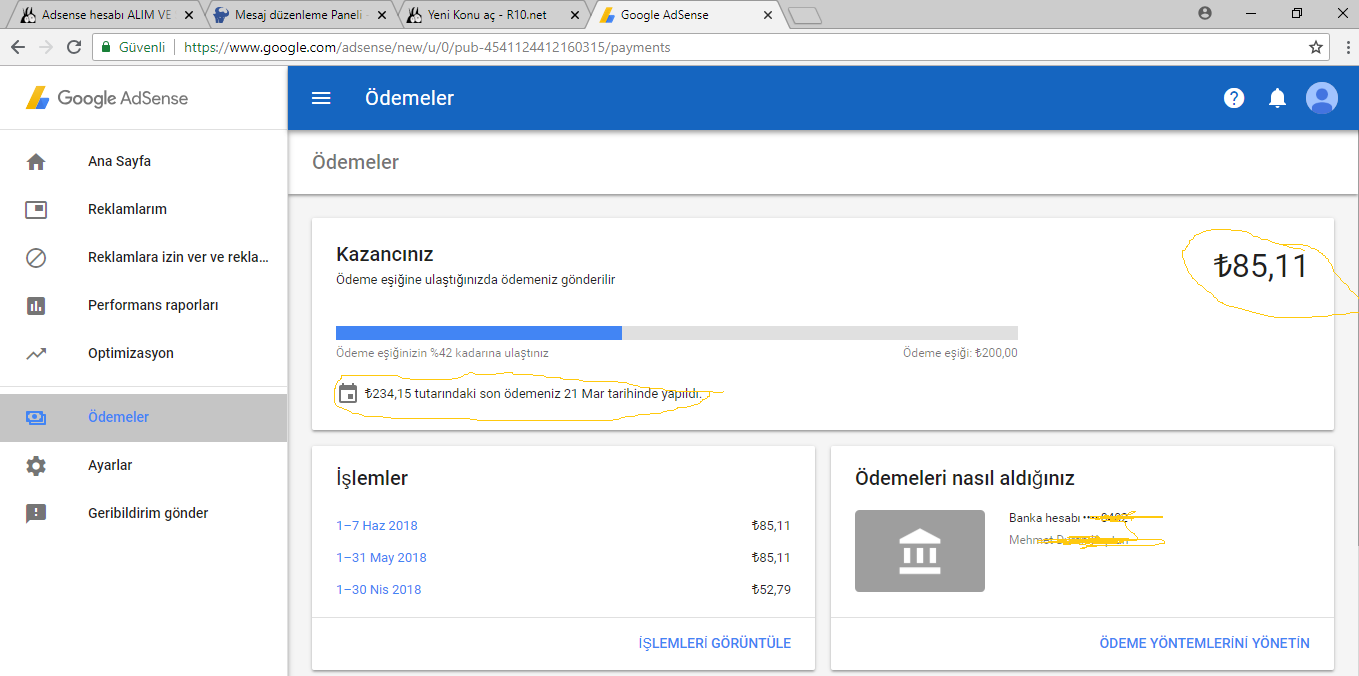Open the hamburger navigation menu icon
Viewport: 1359px width, 676px height.
point(321,98)
